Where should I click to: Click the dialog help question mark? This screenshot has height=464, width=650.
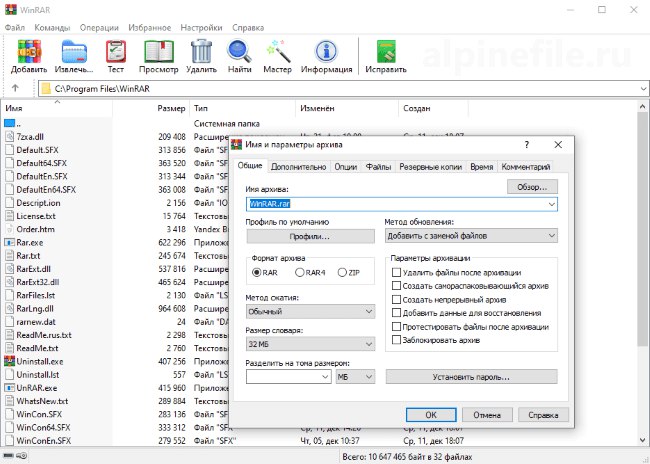[x=526, y=144]
